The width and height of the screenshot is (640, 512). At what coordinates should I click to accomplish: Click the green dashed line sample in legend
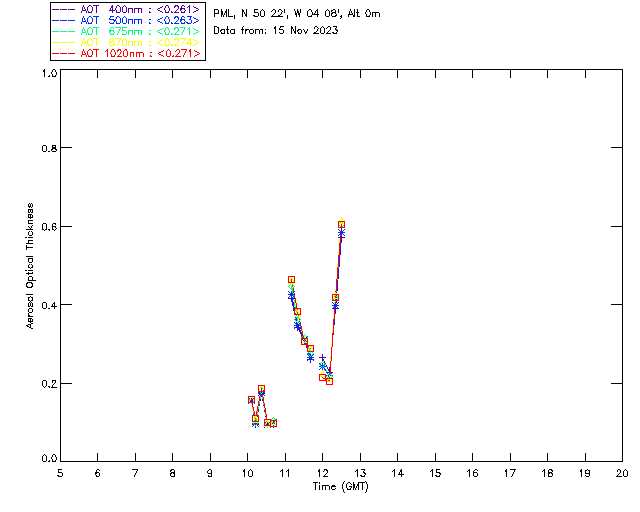(x=64, y=31)
